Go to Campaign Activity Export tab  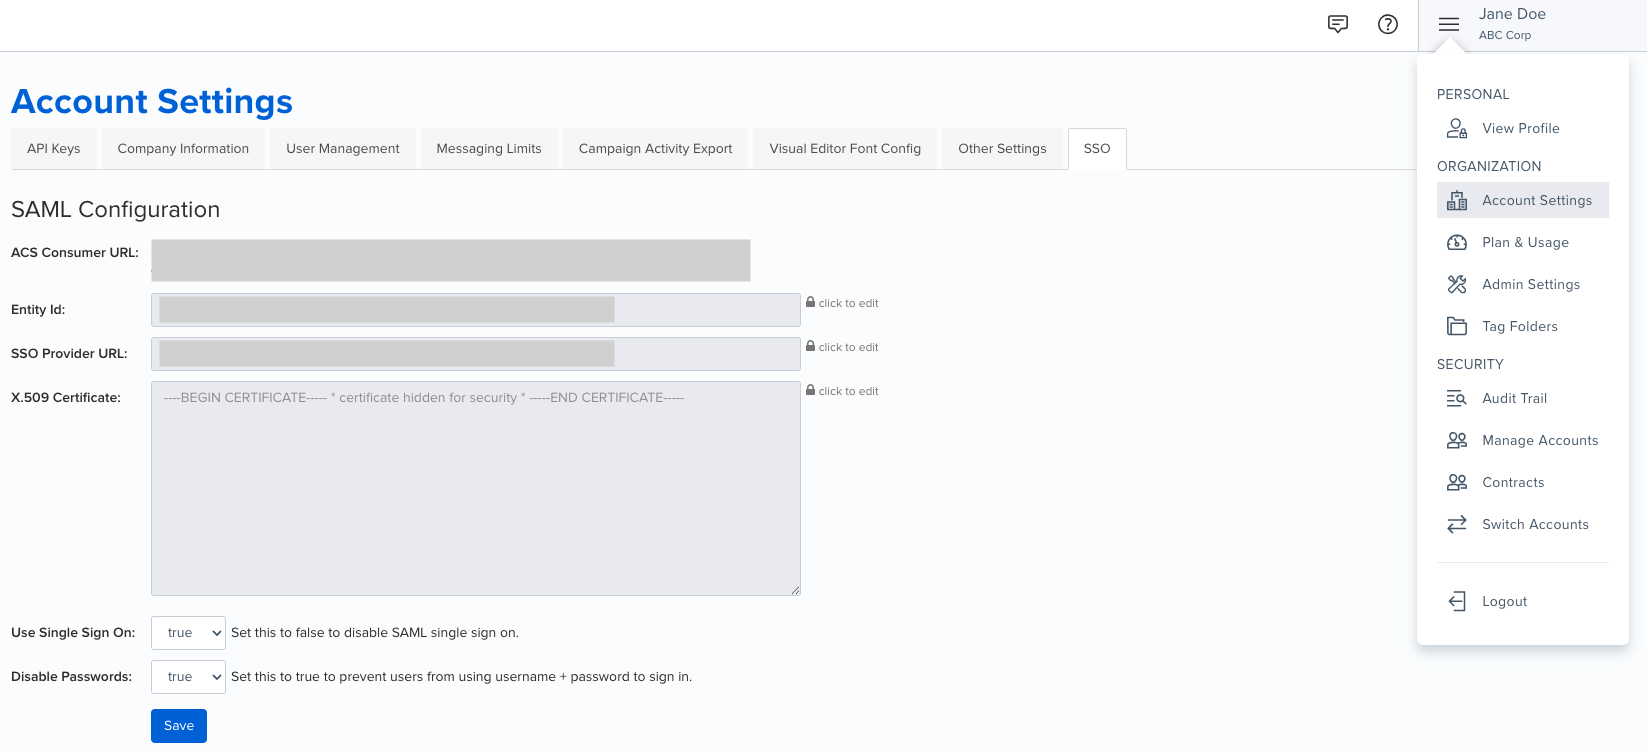655,149
